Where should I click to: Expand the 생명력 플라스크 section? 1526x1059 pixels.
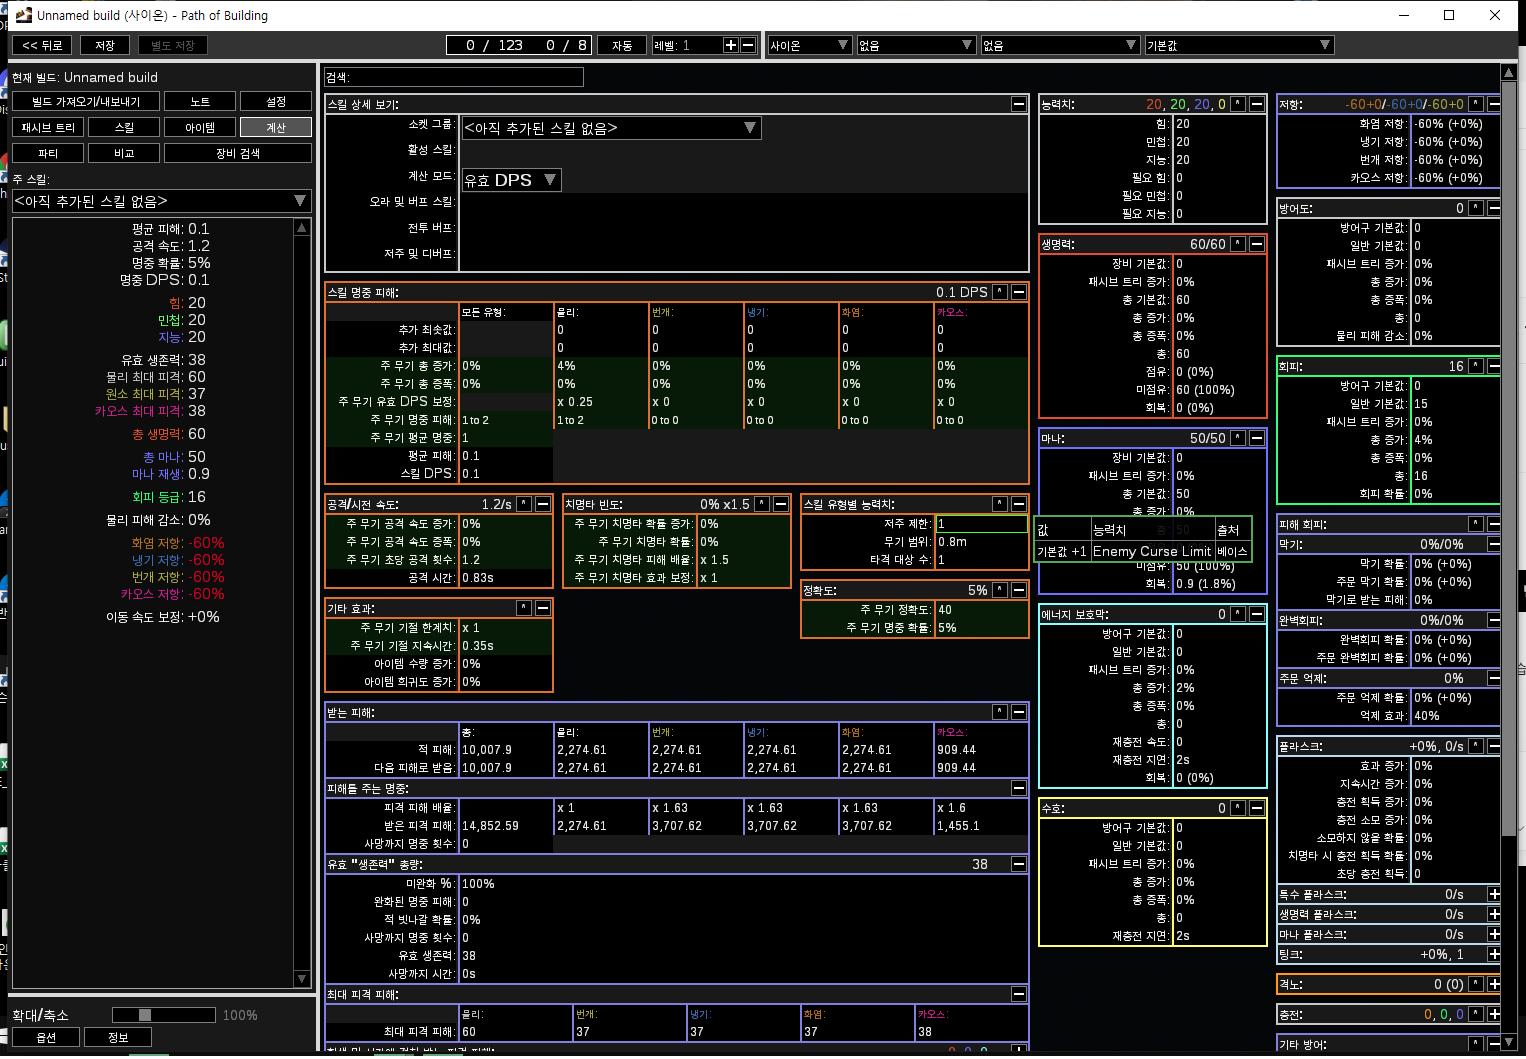point(1494,914)
